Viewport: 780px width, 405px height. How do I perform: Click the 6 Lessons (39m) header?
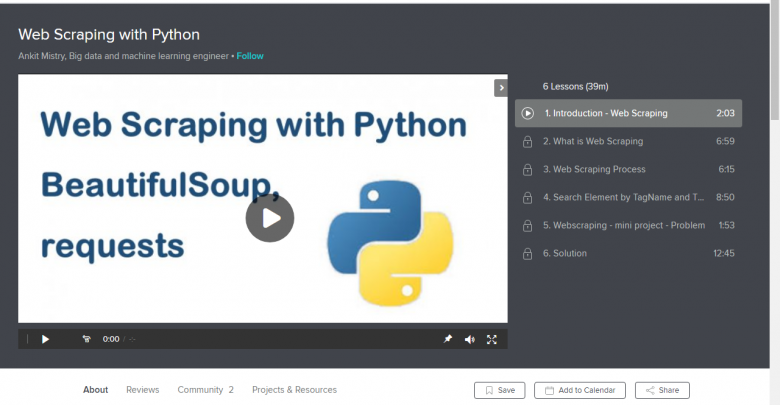coord(576,87)
